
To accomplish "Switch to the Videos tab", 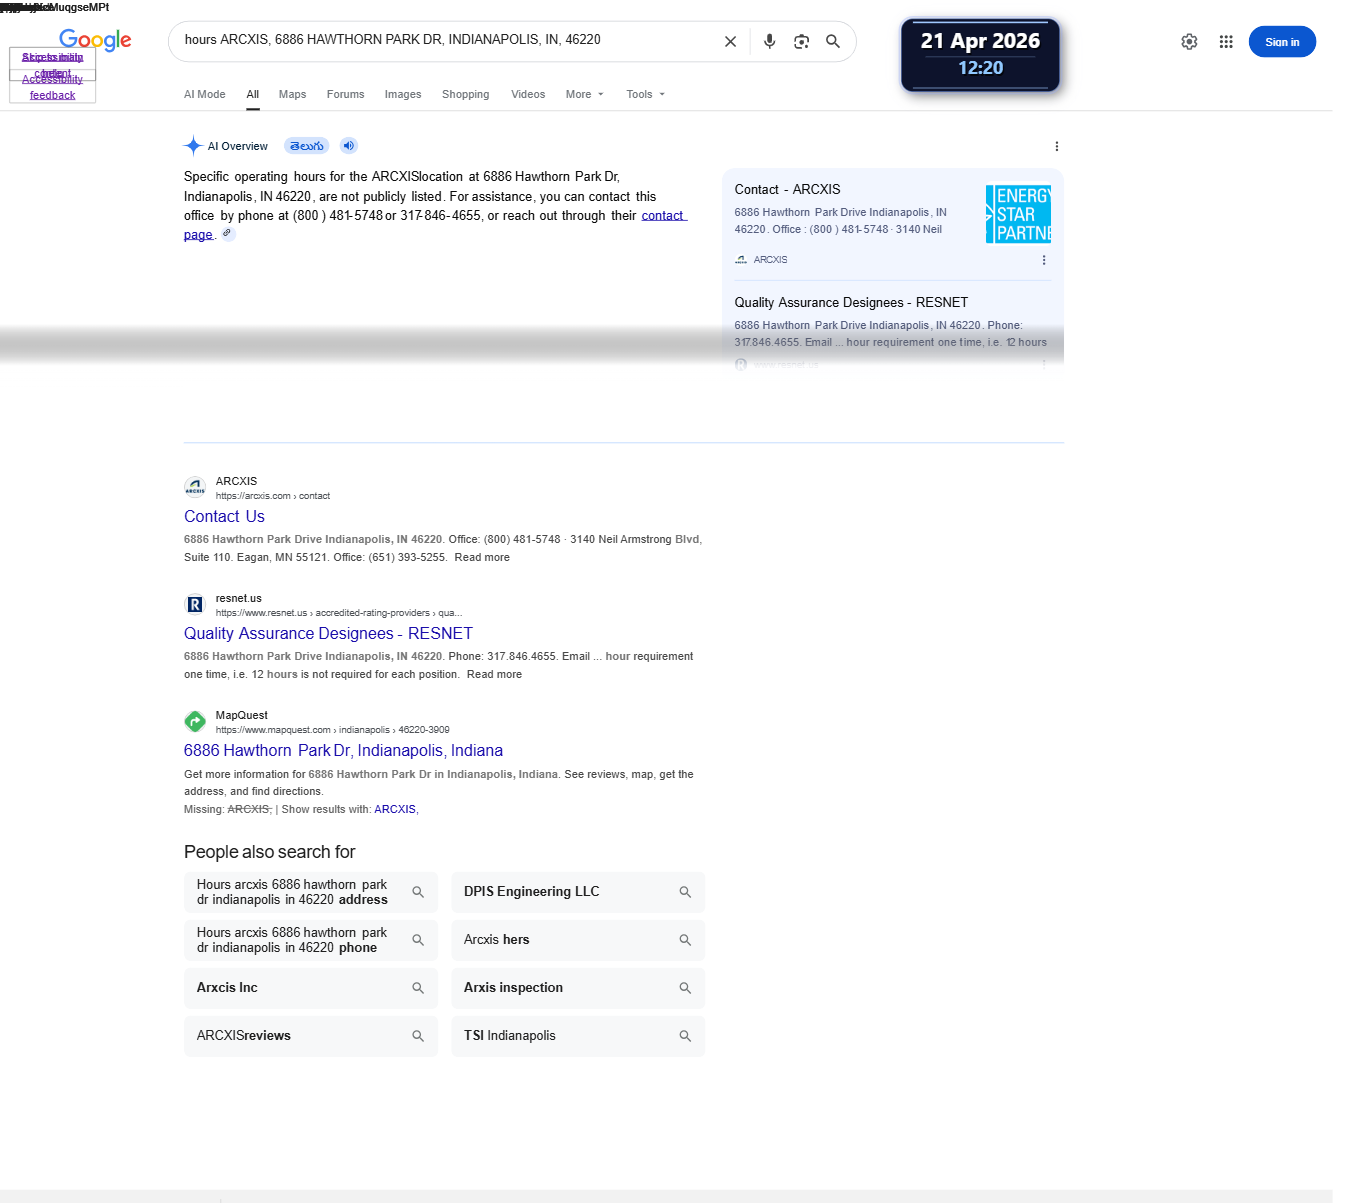I will (528, 94).
